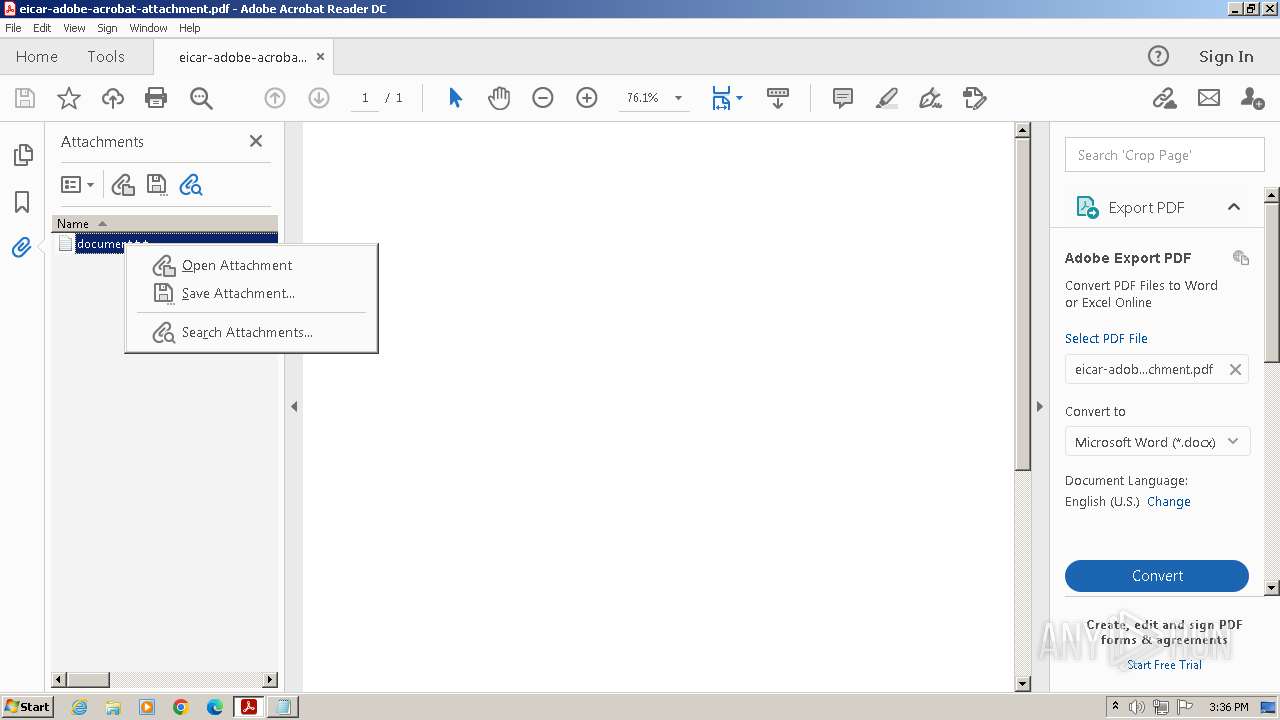Click the Convert button
Image resolution: width=1280 pixels, height=720 pixels.
(1157, 576)
